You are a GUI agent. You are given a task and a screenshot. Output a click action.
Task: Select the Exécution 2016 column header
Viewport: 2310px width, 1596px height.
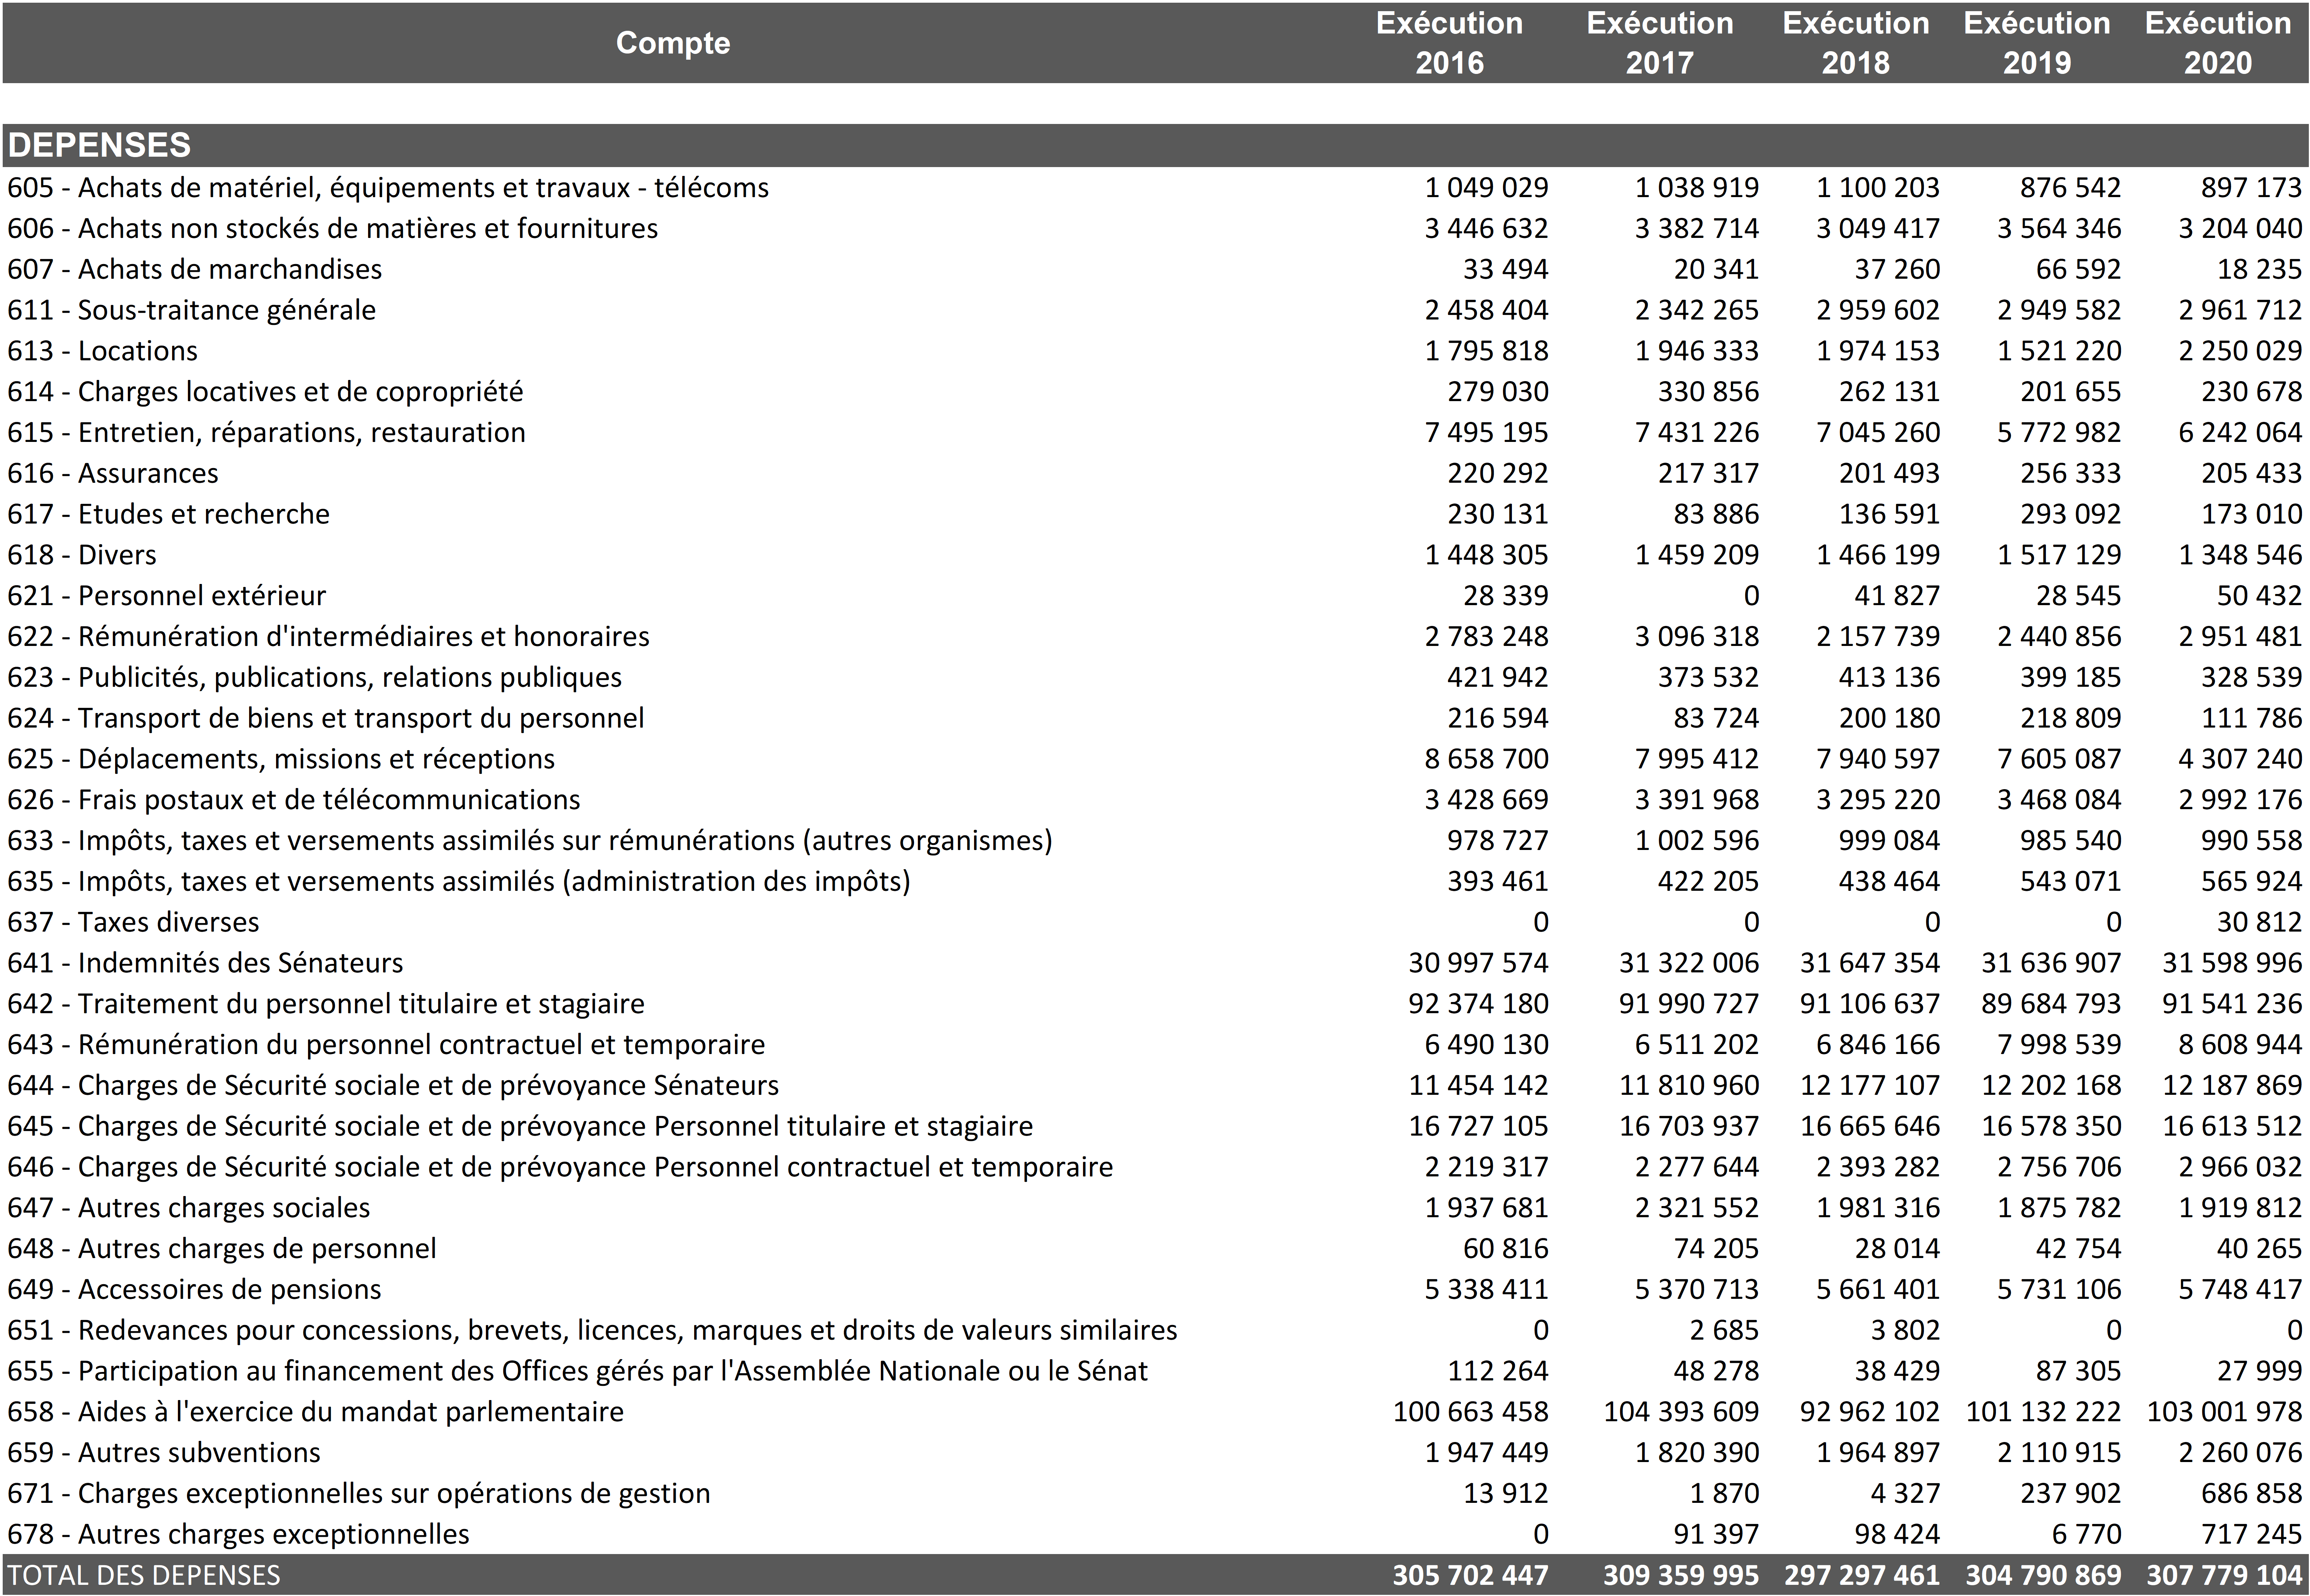[1449, 43]
